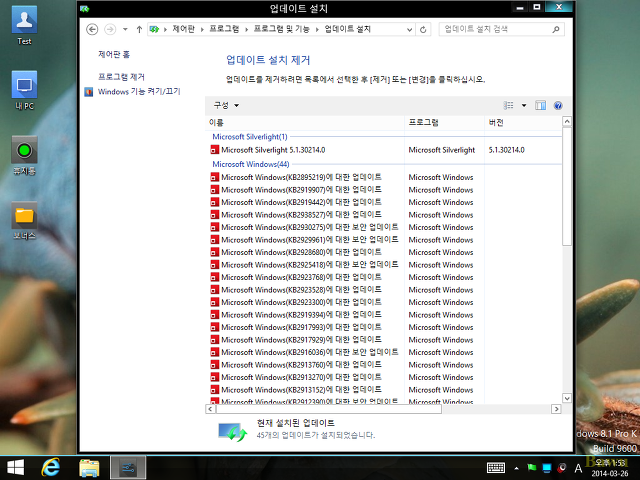Screen dimensions: 640x480
Task: Open Windows 기능 켜기/끄기 link
Action: [139, 91]
